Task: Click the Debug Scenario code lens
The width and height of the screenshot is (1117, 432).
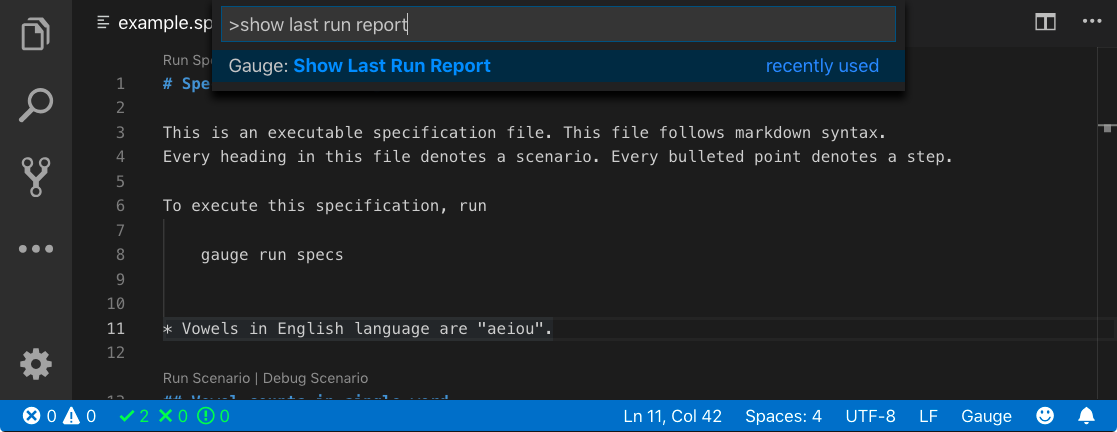Action: pos(316,378)
